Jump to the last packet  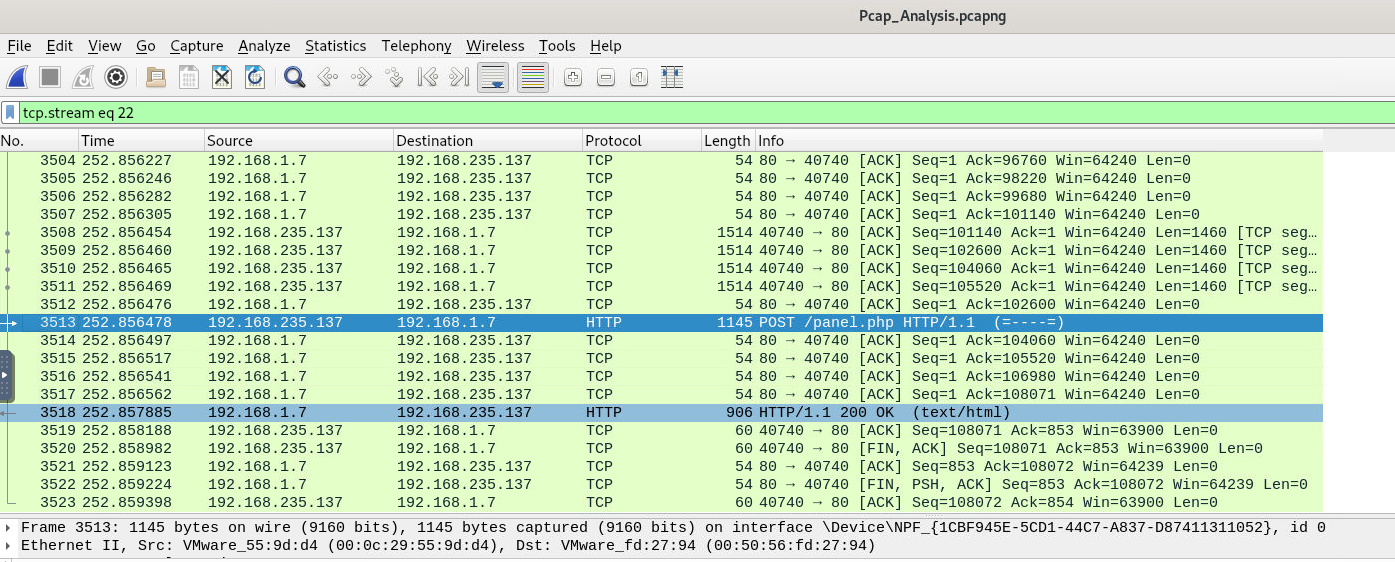click(x=459, y=77)
